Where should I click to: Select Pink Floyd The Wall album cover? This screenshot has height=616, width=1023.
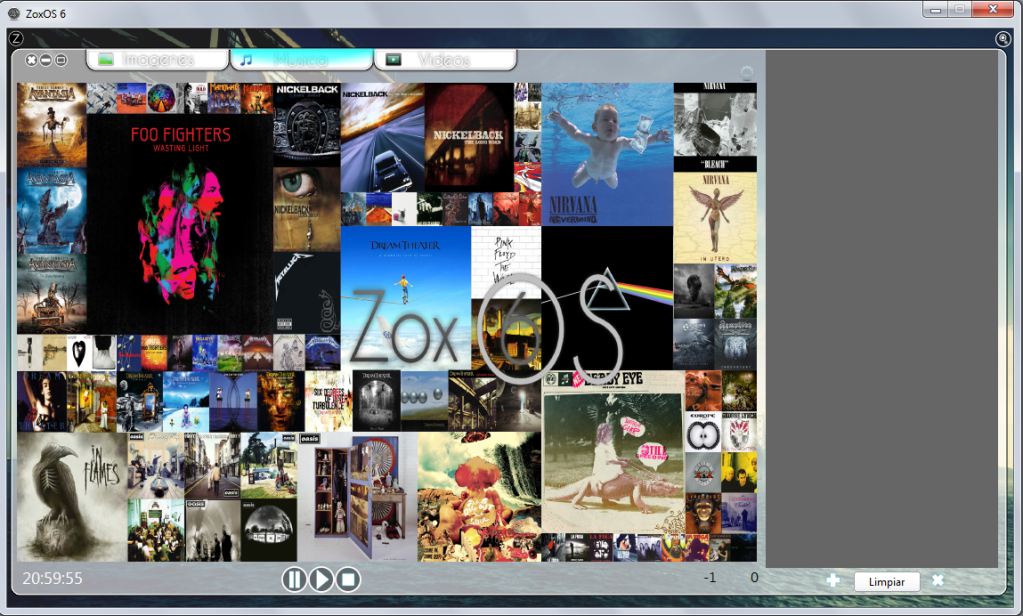pyautogui.click(x=506, y=262)
